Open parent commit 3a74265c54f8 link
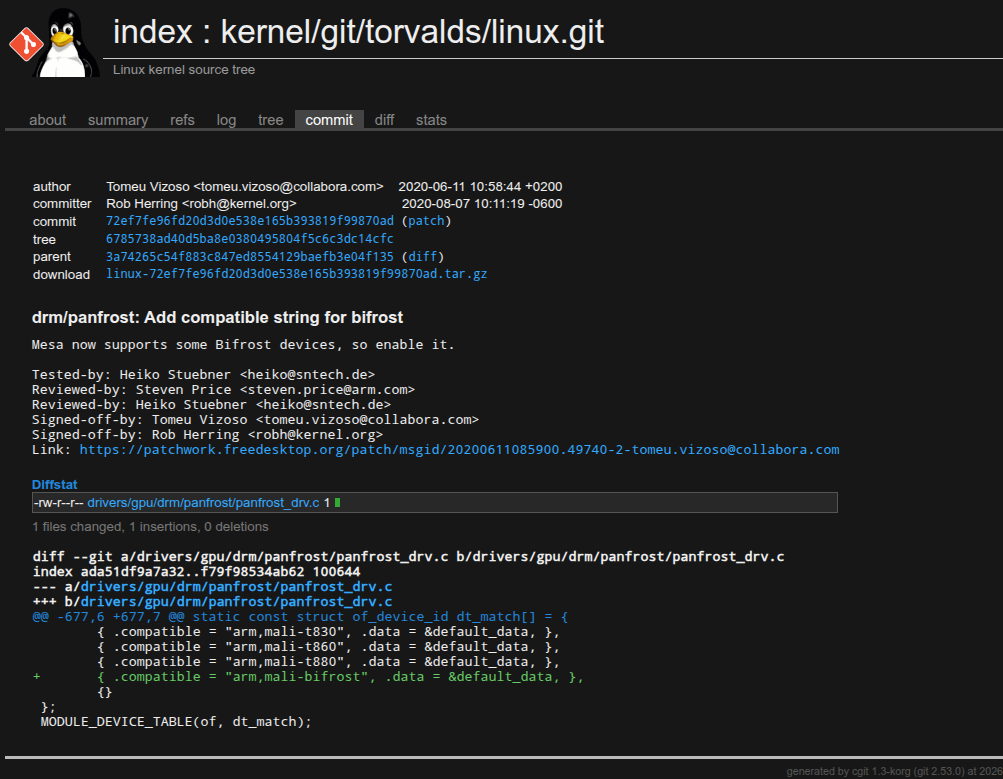 point(250,256)
